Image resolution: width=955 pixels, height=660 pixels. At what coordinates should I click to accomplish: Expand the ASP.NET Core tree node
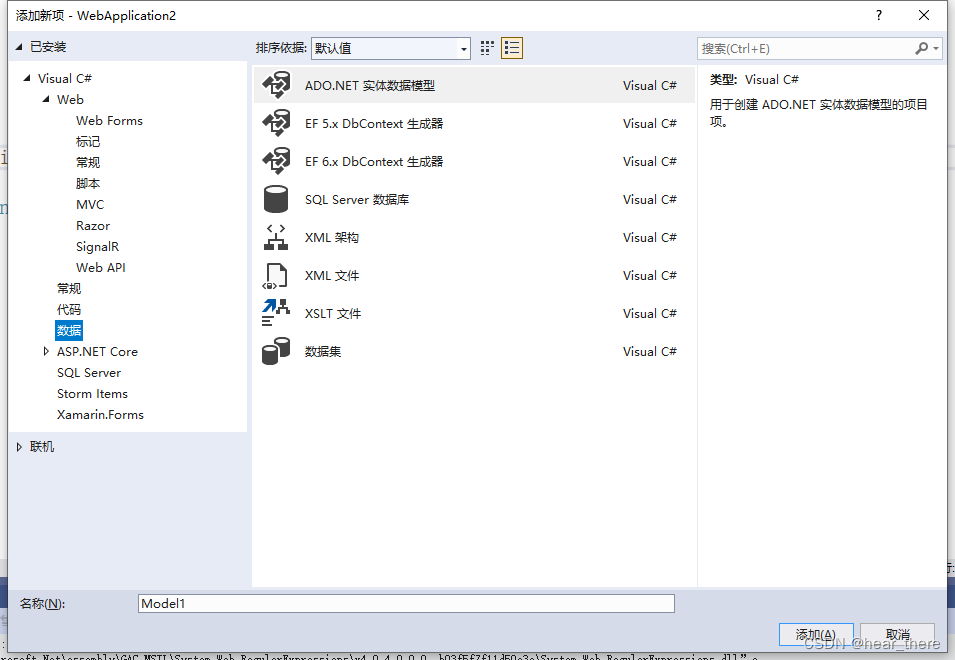[x=46, y=351]
